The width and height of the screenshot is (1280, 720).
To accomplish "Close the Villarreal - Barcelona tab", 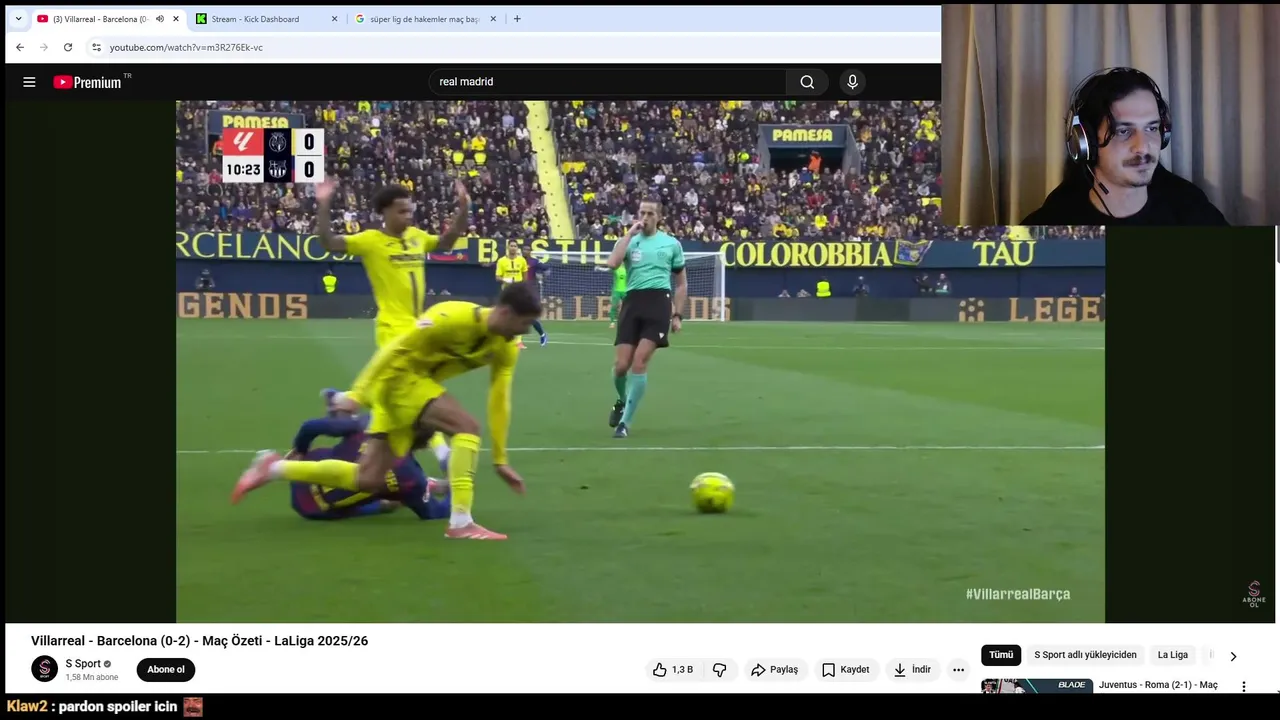I will click(176, 19).
